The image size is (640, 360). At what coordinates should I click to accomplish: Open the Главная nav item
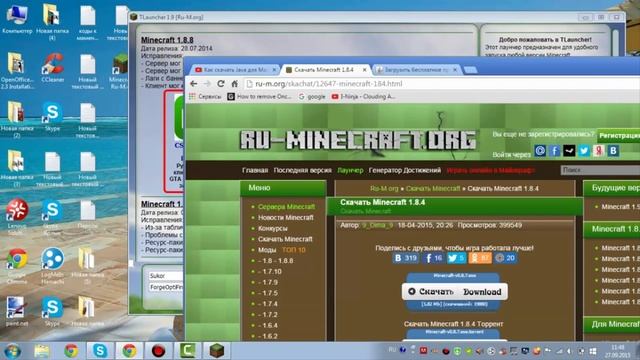pyautogui.click(x=255, y=170)
